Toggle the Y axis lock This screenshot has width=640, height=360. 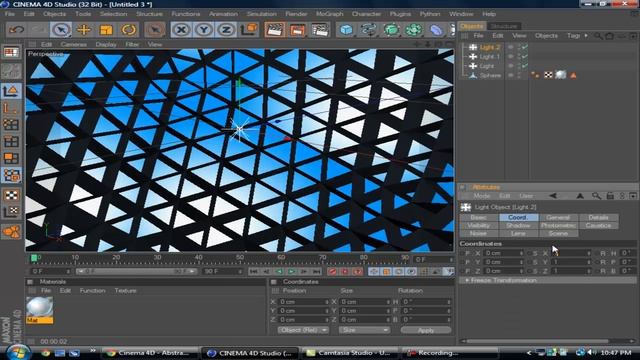tap(204, 30)
